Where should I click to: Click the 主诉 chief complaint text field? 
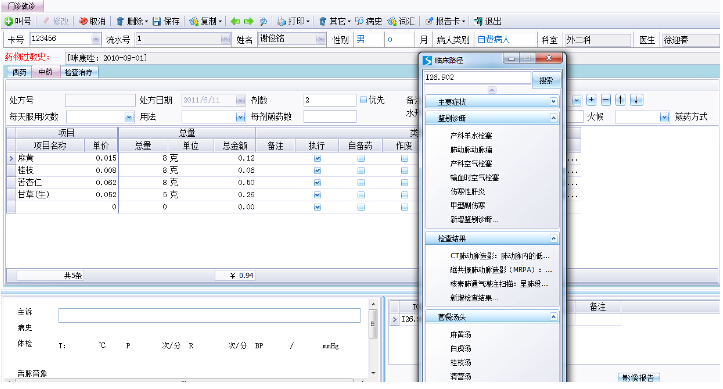pyautogui.click(x=209, y=315)
